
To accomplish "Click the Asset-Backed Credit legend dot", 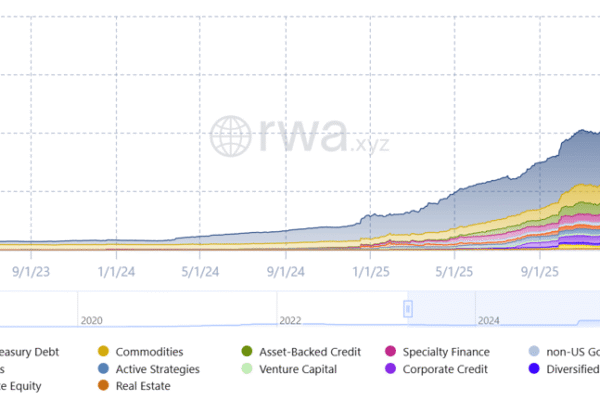I will click(x=247, y=351).
